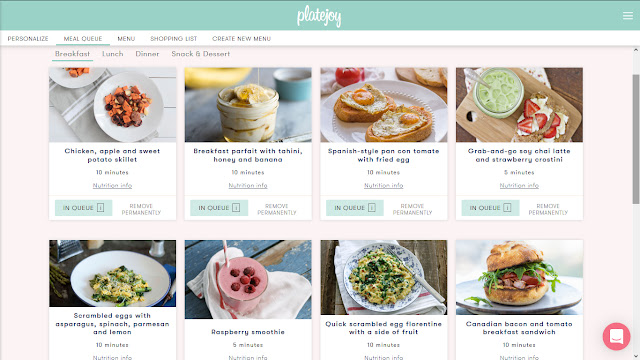640x360 pixels.
Task: Click info icon on pan con tomate queue button
Action: click(x=371, y=208)
